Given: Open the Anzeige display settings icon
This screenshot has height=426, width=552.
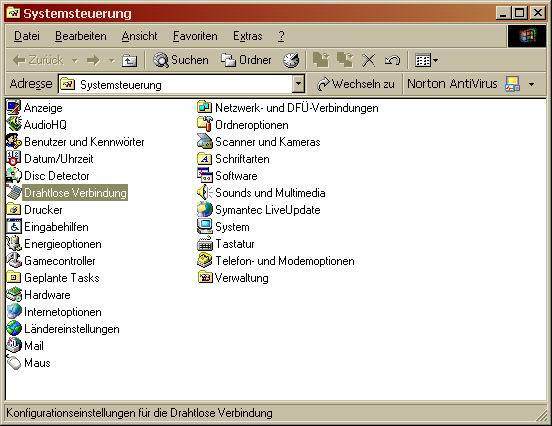Looking at the screenshot, I should pos(14,108).
